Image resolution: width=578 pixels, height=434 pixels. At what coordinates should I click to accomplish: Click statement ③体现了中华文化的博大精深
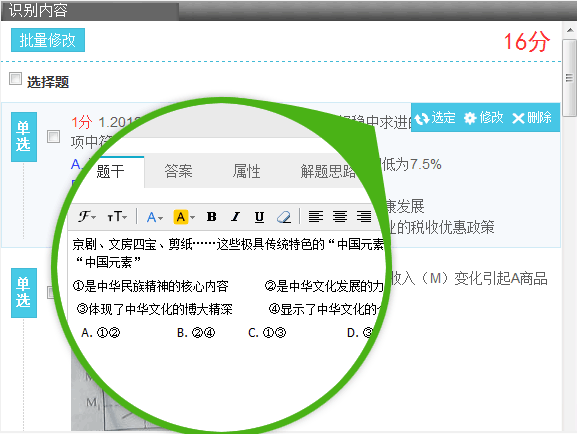click(x=154, y=309)
